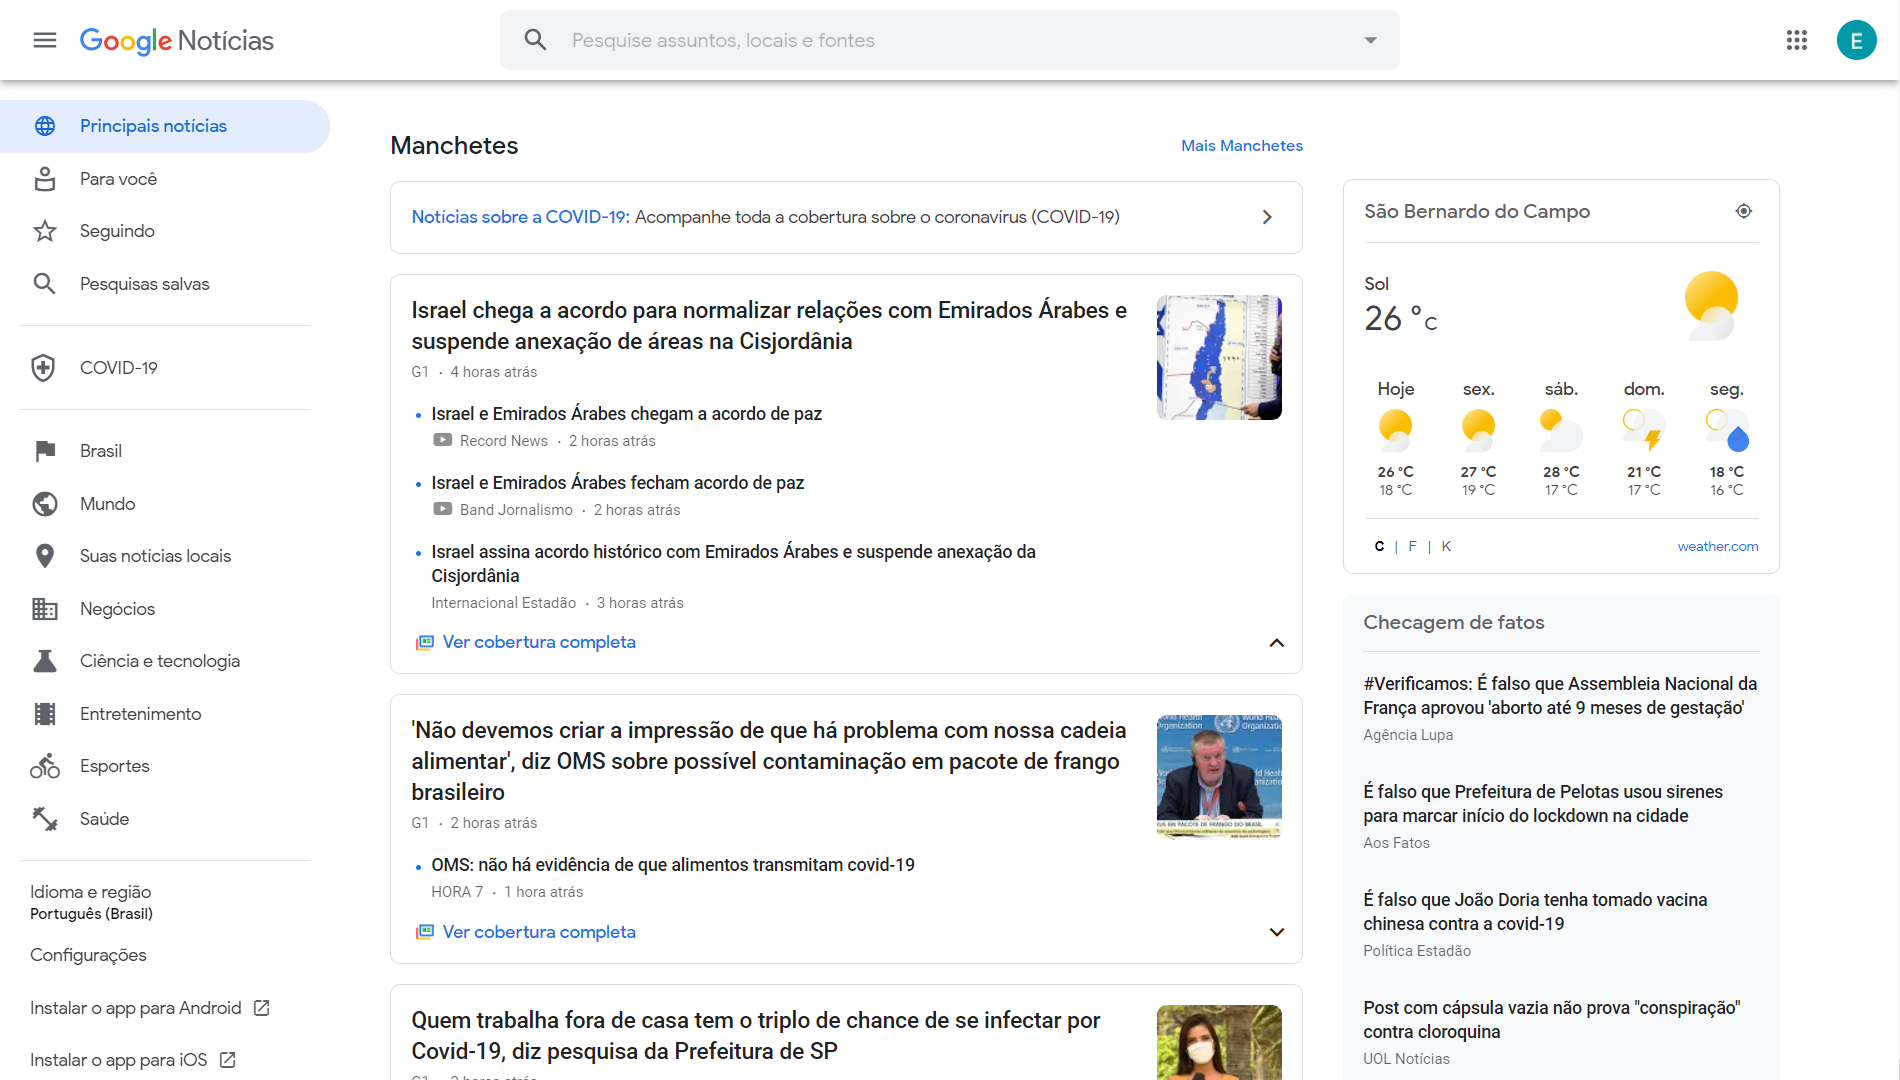Collapse the Israel story coverage
Image resolution: width=1900 pixels, height=1080 pixels.
tap(1276, 642)
